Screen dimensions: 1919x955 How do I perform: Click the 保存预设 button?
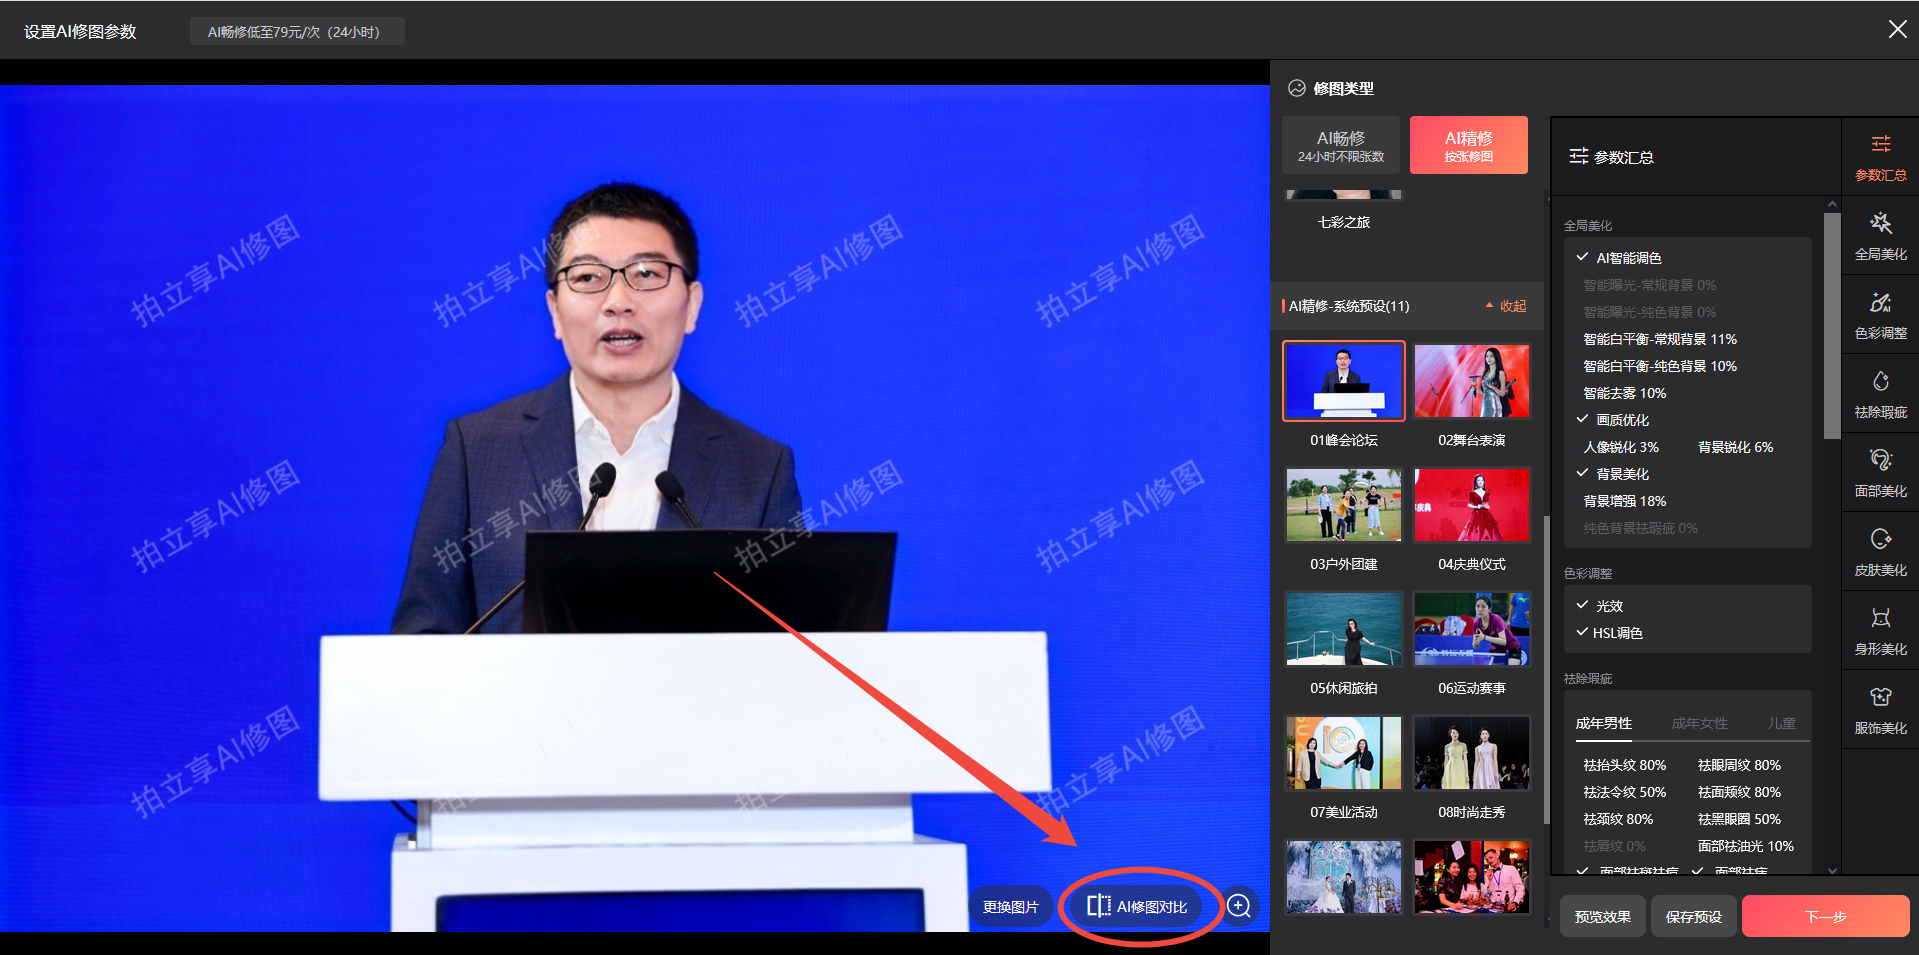(1693, 916)
